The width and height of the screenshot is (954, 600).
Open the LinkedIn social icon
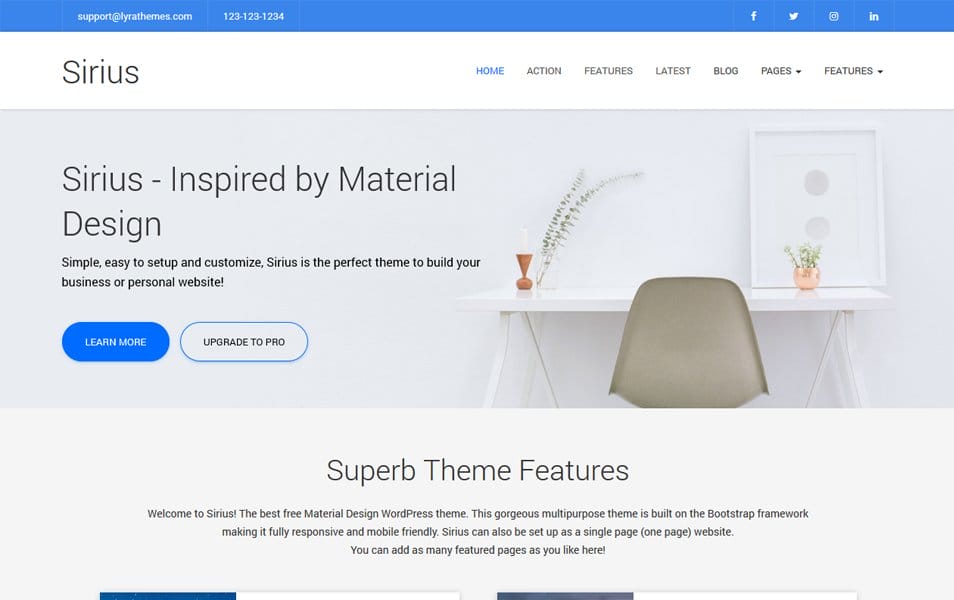pos(873,16)
